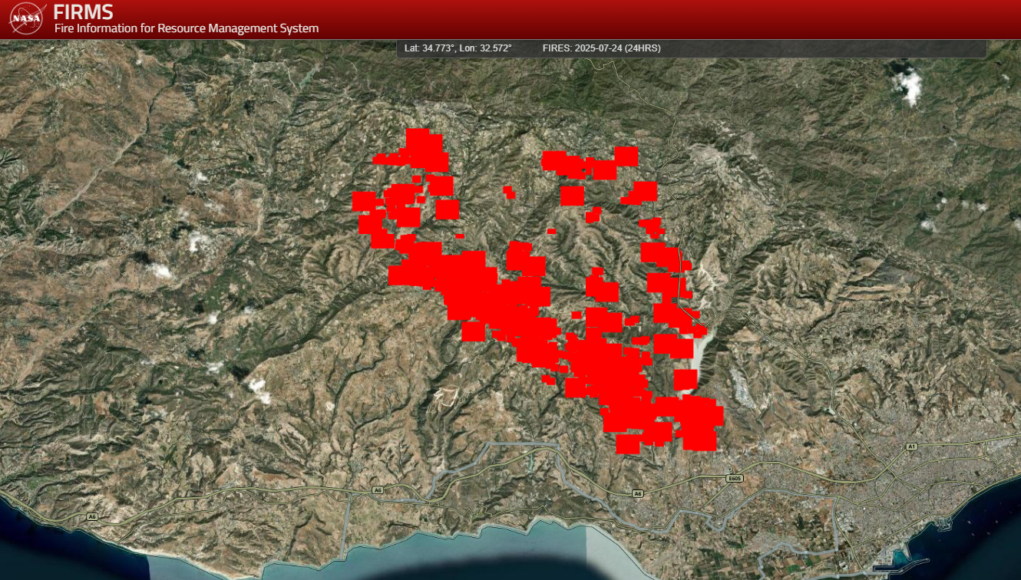Click the A1 road label on the map

[x=911, y=447]
